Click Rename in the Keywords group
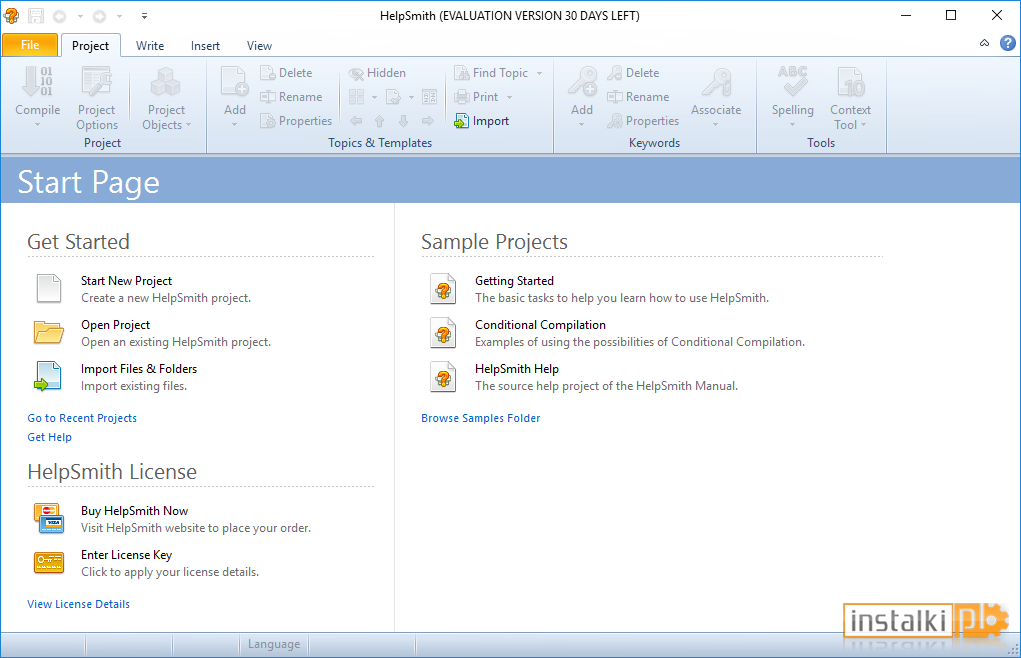The height and width of the screenshot is (658, 1021). (x=638, y=97)
